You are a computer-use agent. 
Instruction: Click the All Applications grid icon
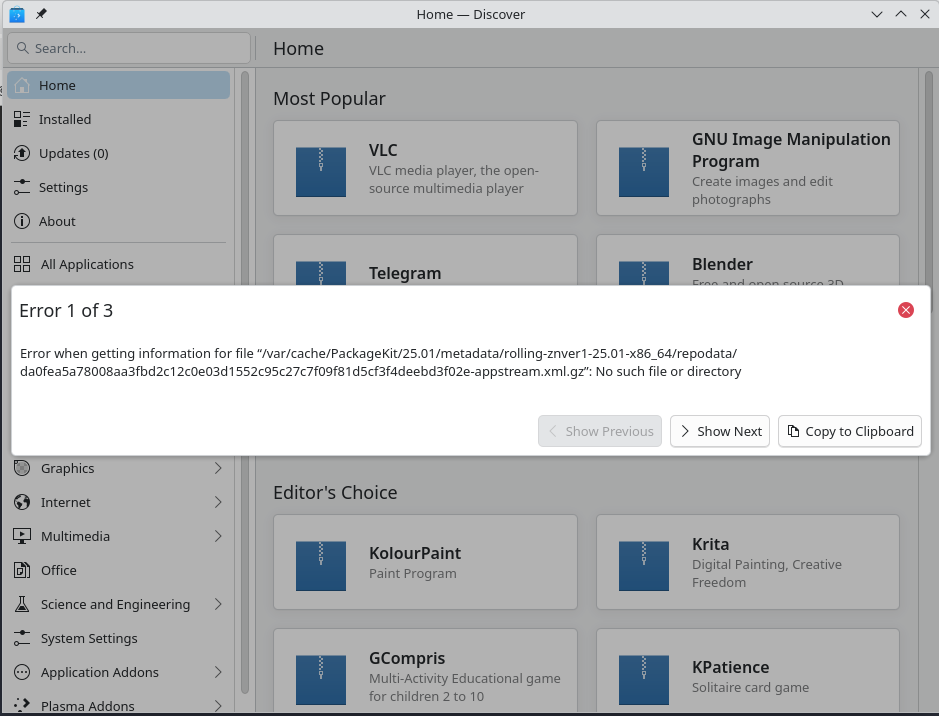click(x=22, y=264)
